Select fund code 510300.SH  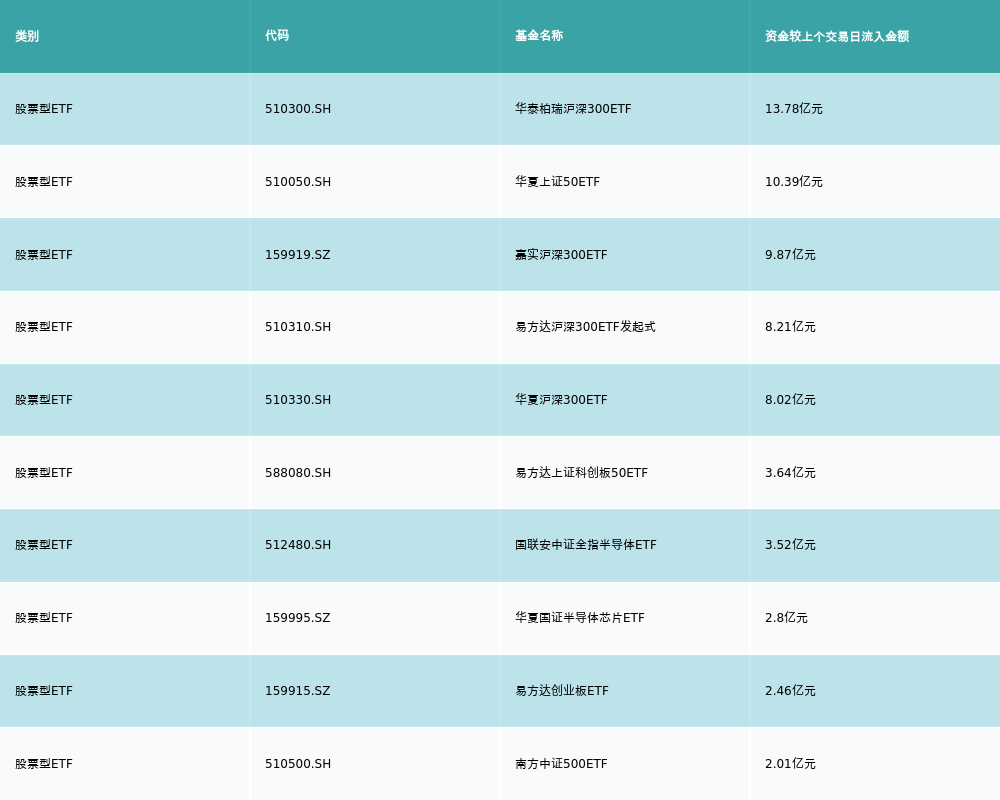pyautogui.click(x=298, y=109)
